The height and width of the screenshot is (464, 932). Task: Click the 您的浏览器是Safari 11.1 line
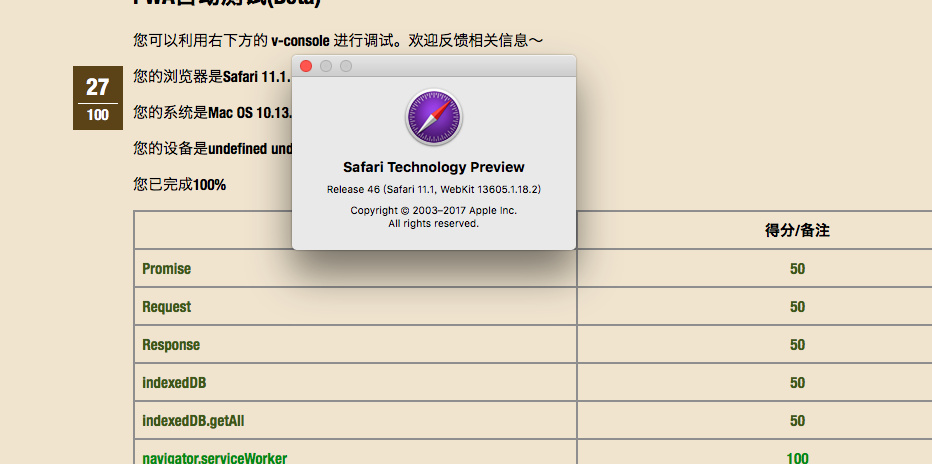212,77
